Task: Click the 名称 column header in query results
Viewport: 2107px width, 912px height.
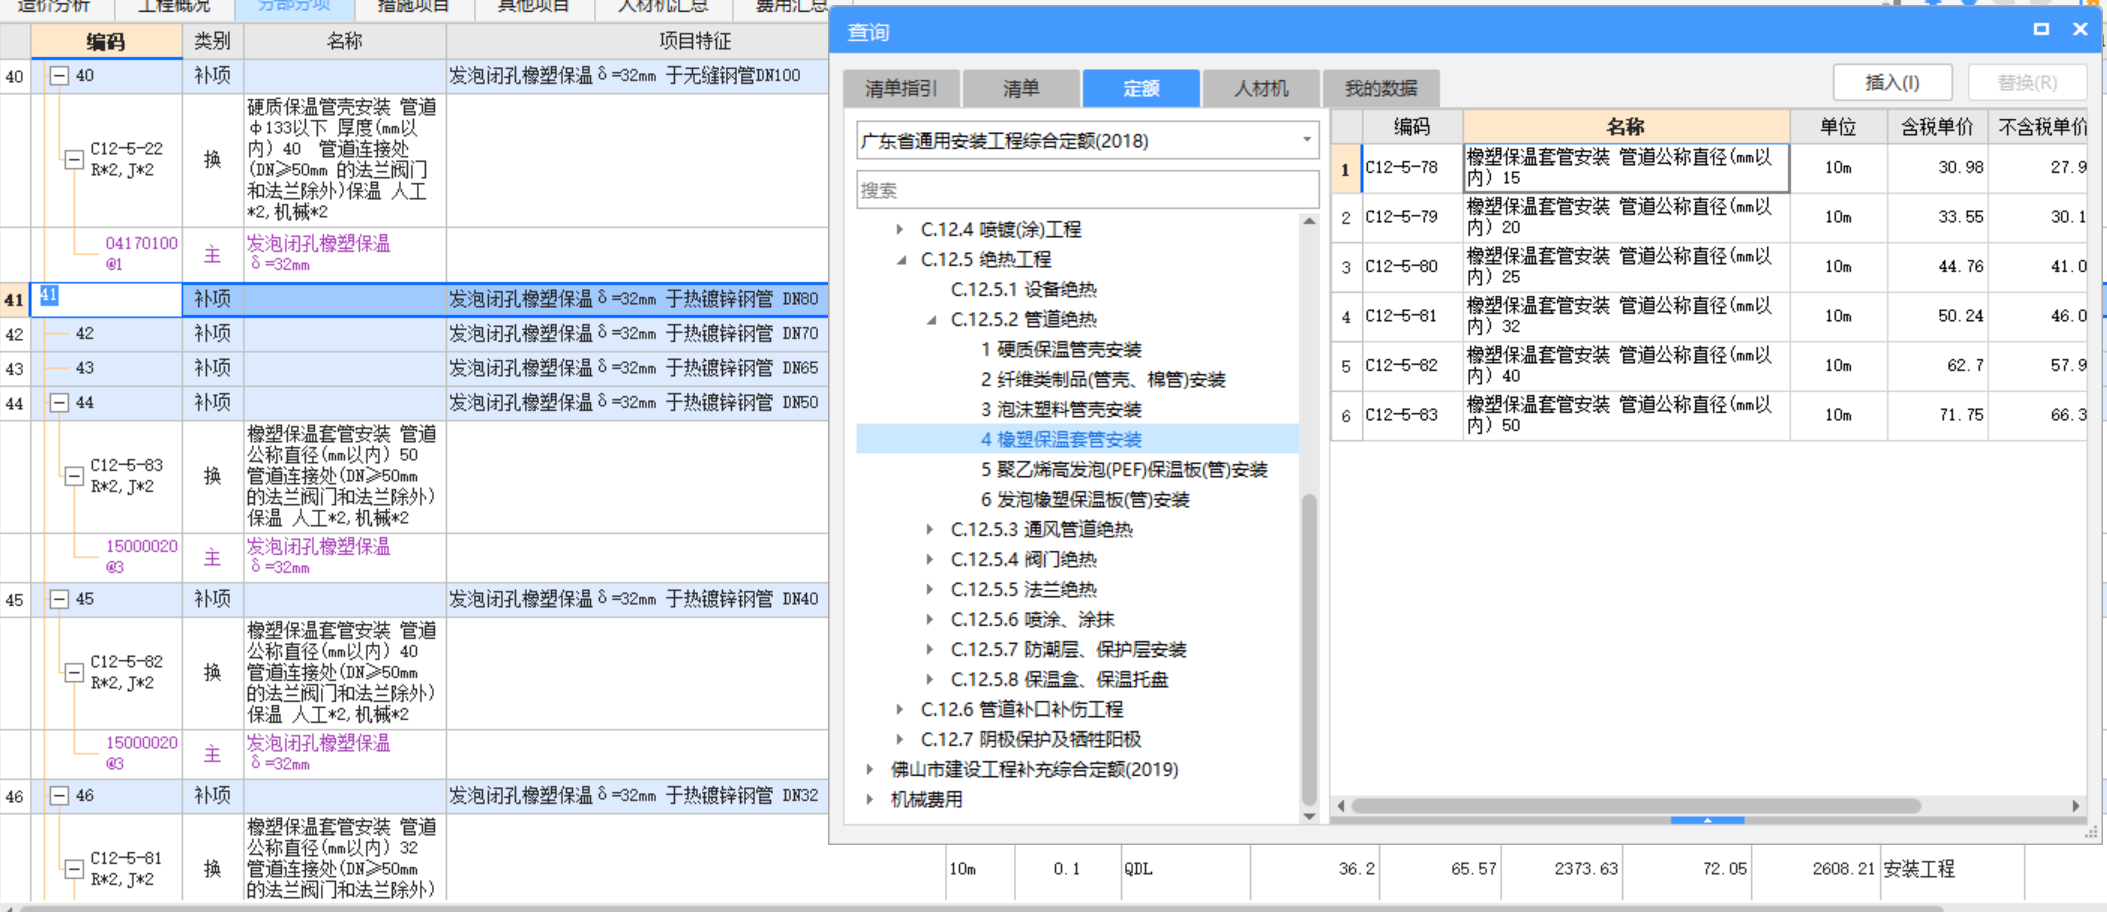Action: click(x=1626, y=127)
